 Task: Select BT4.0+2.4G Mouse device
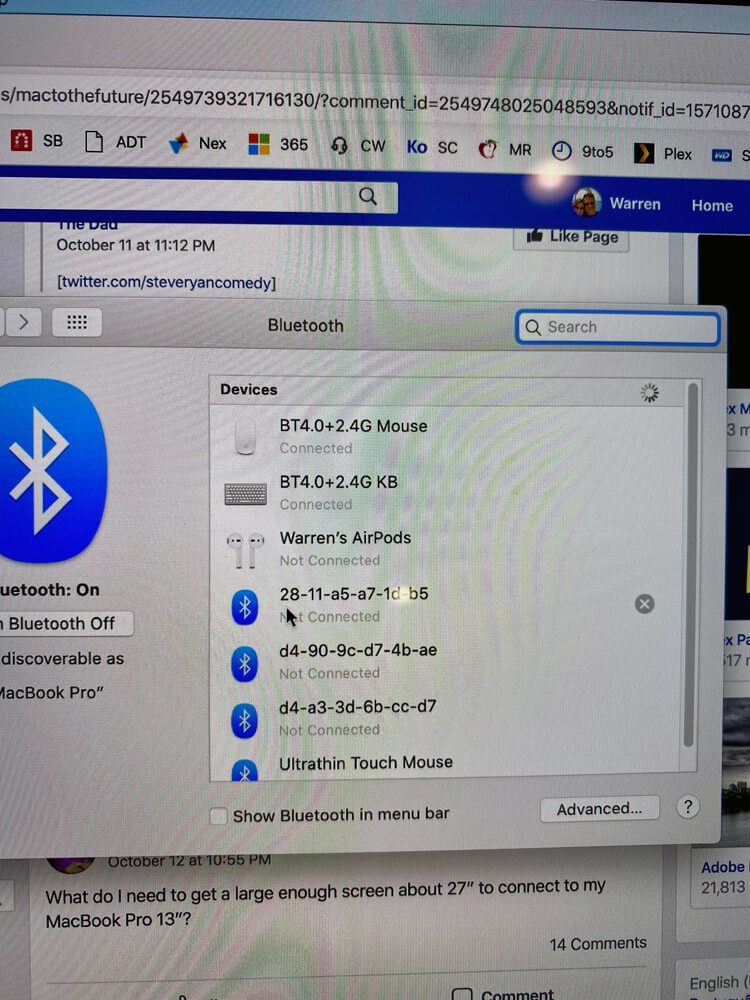point(446,436)
